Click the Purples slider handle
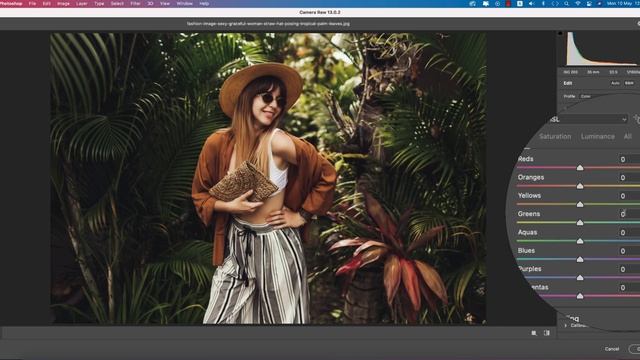 [580, 278]
